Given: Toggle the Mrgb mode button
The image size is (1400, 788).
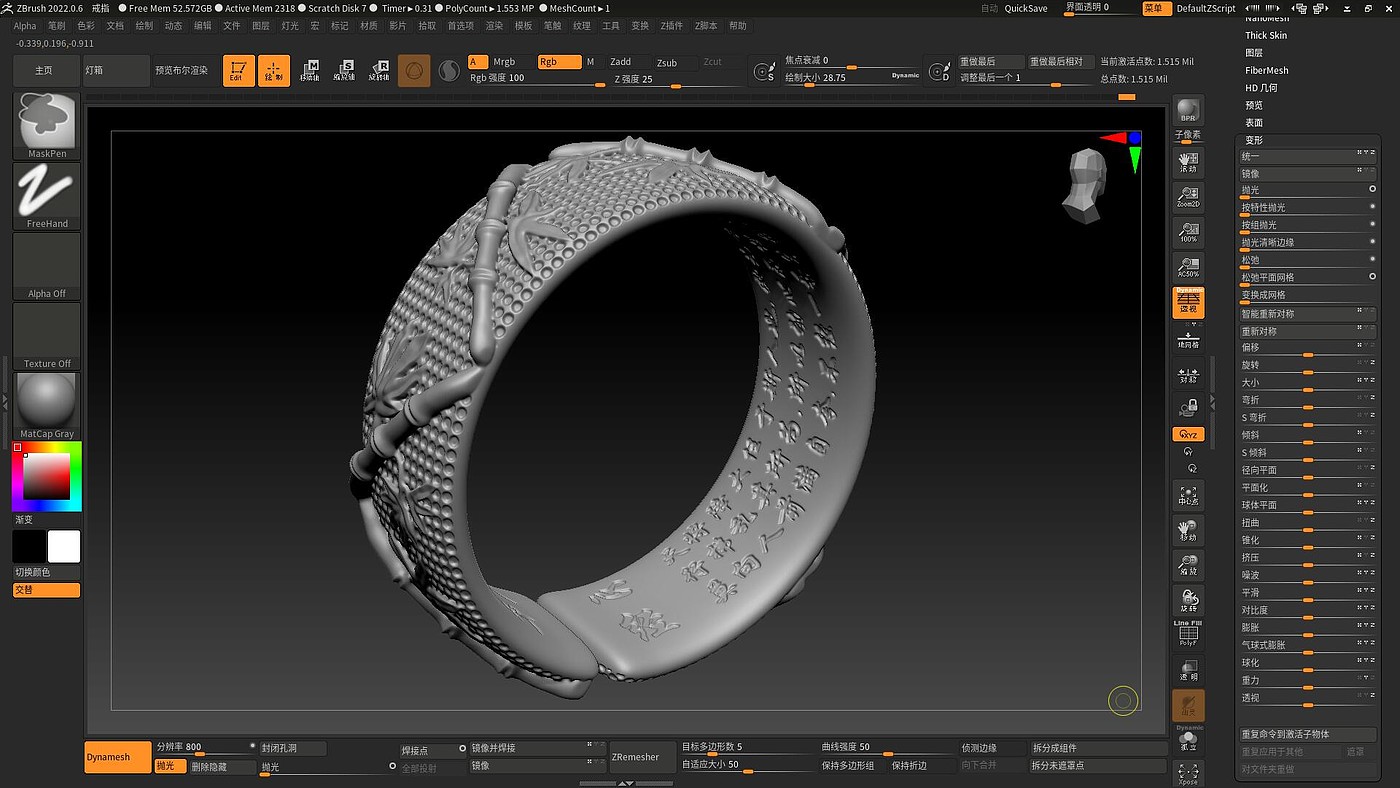Looking at the screenshot, I should click(x=504, y=62).
